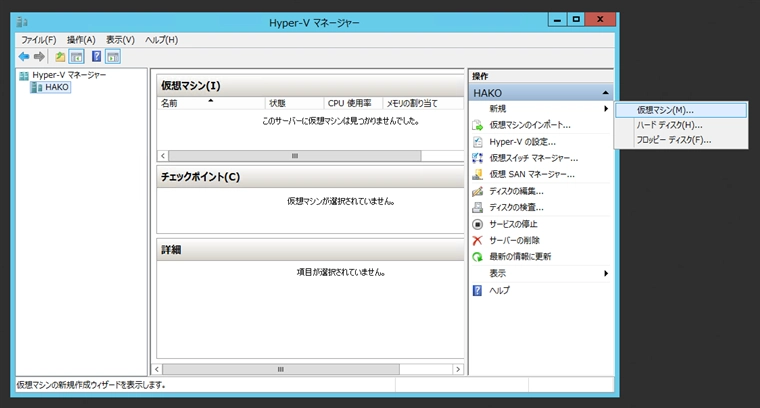This screenshot has width=760, height=408.
Task: Click the blue Help toolbar icon
Action: pyautogui.click(x=96, y=57)
